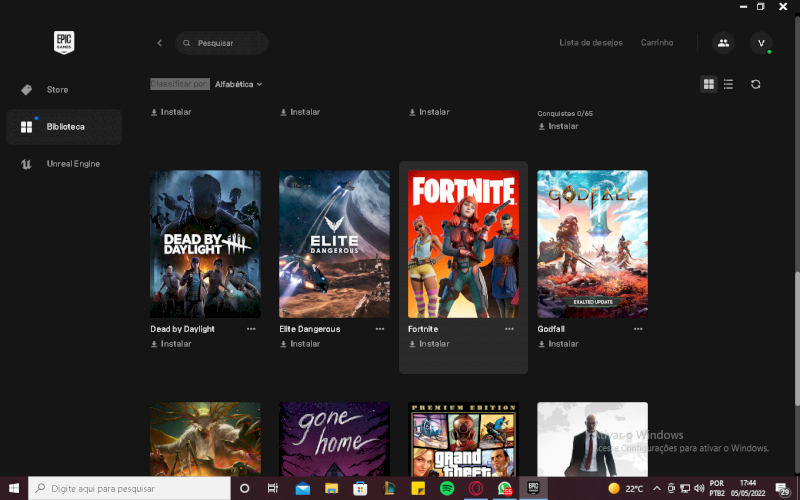The height and width of the screenshot is (500, 800).
Task: Open the Store section
Action: point(64,90)
